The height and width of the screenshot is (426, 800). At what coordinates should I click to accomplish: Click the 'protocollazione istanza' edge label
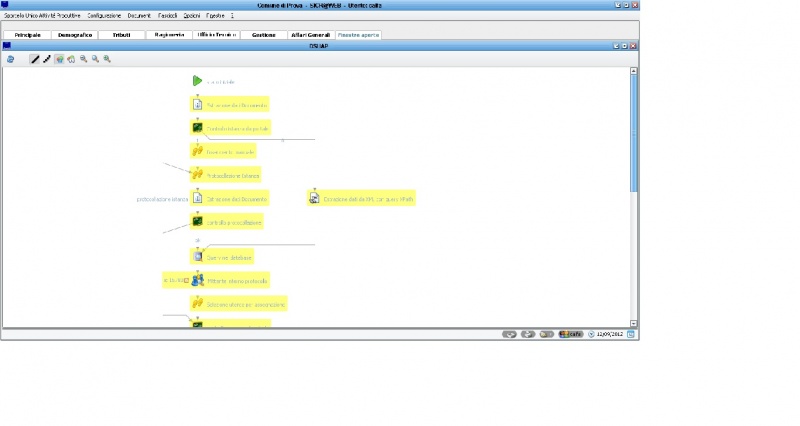click(x=162, y=199)
